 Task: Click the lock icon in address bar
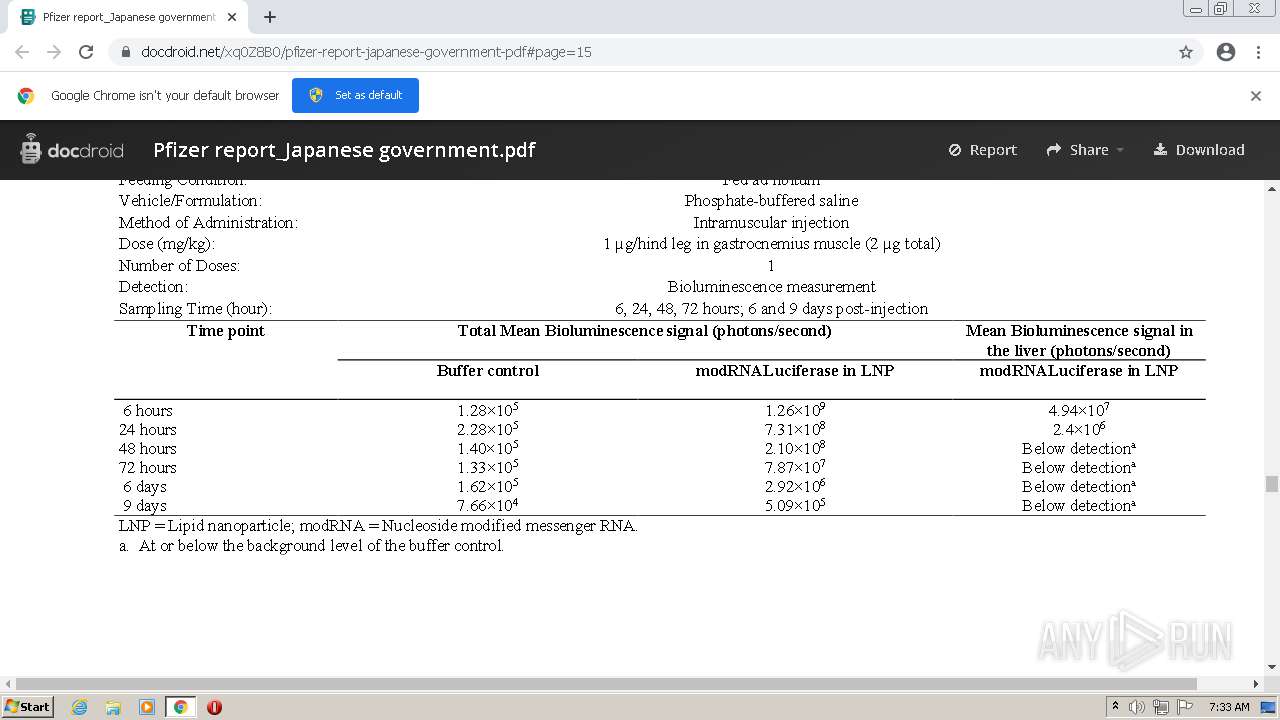(126, 52)
